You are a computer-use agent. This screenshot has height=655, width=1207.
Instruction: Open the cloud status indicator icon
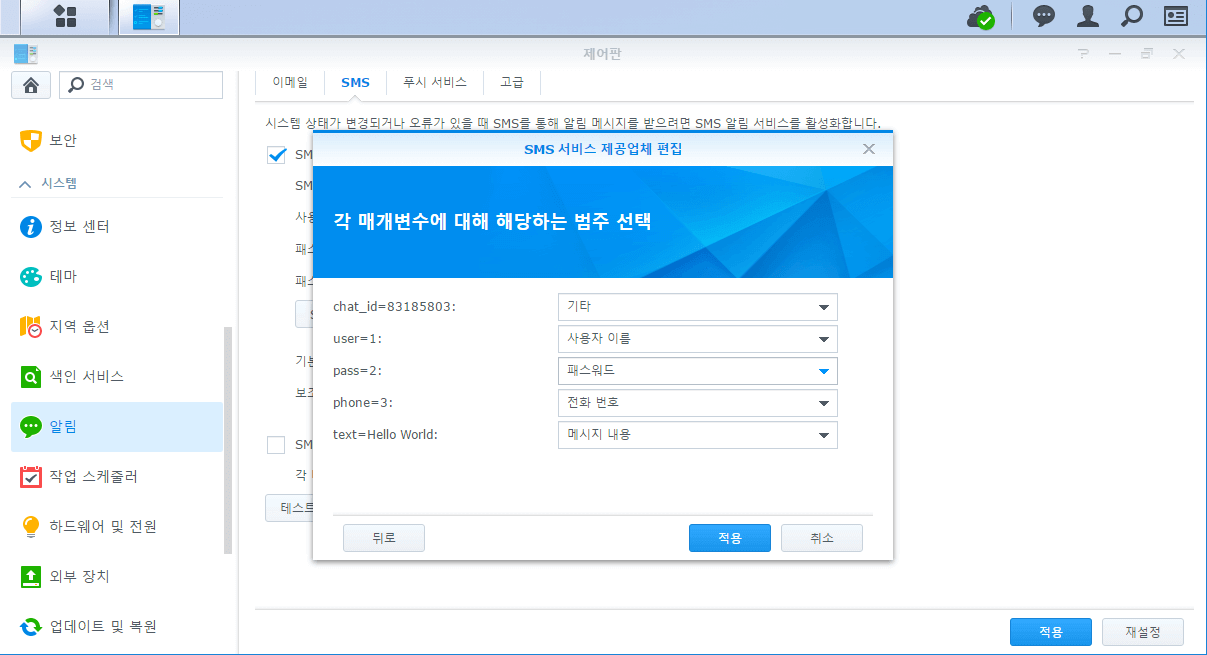(979, 17)
